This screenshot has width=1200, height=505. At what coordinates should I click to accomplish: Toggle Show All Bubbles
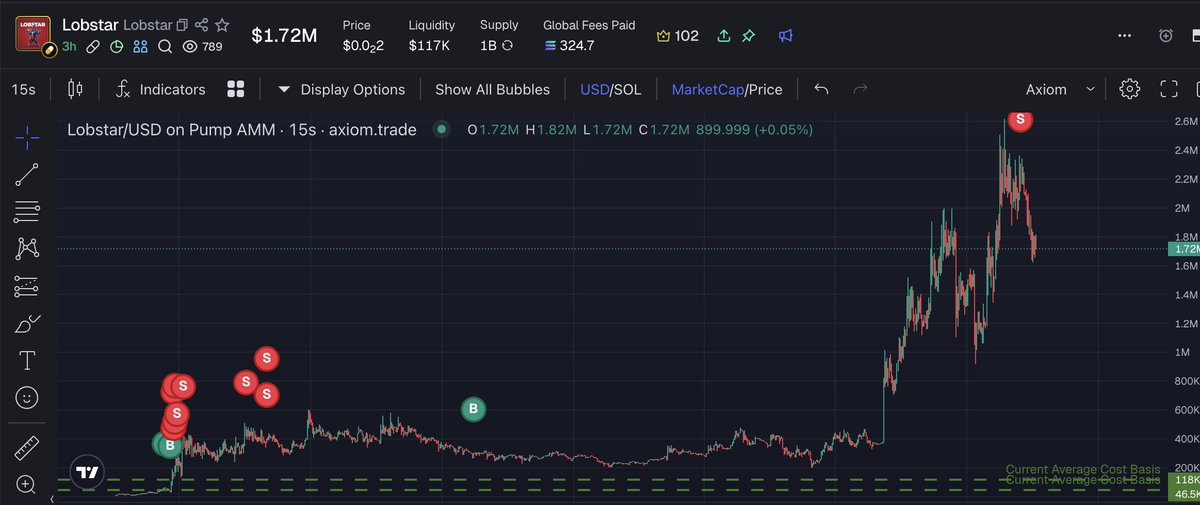coord(492,89)
